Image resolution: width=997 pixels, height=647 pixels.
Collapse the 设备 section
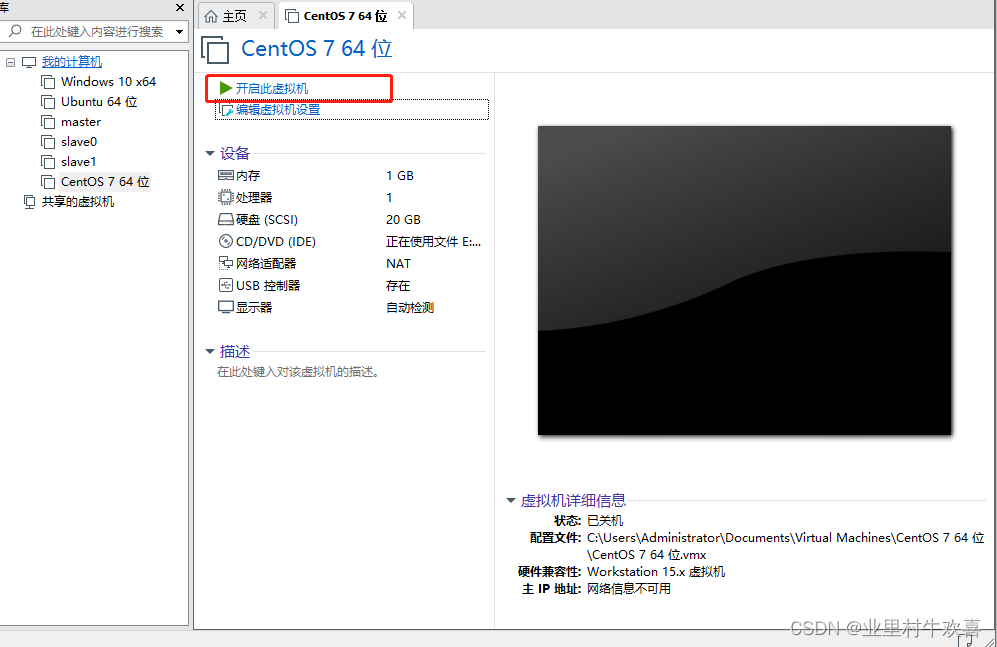pyautogui.click(x=210, y=153)
